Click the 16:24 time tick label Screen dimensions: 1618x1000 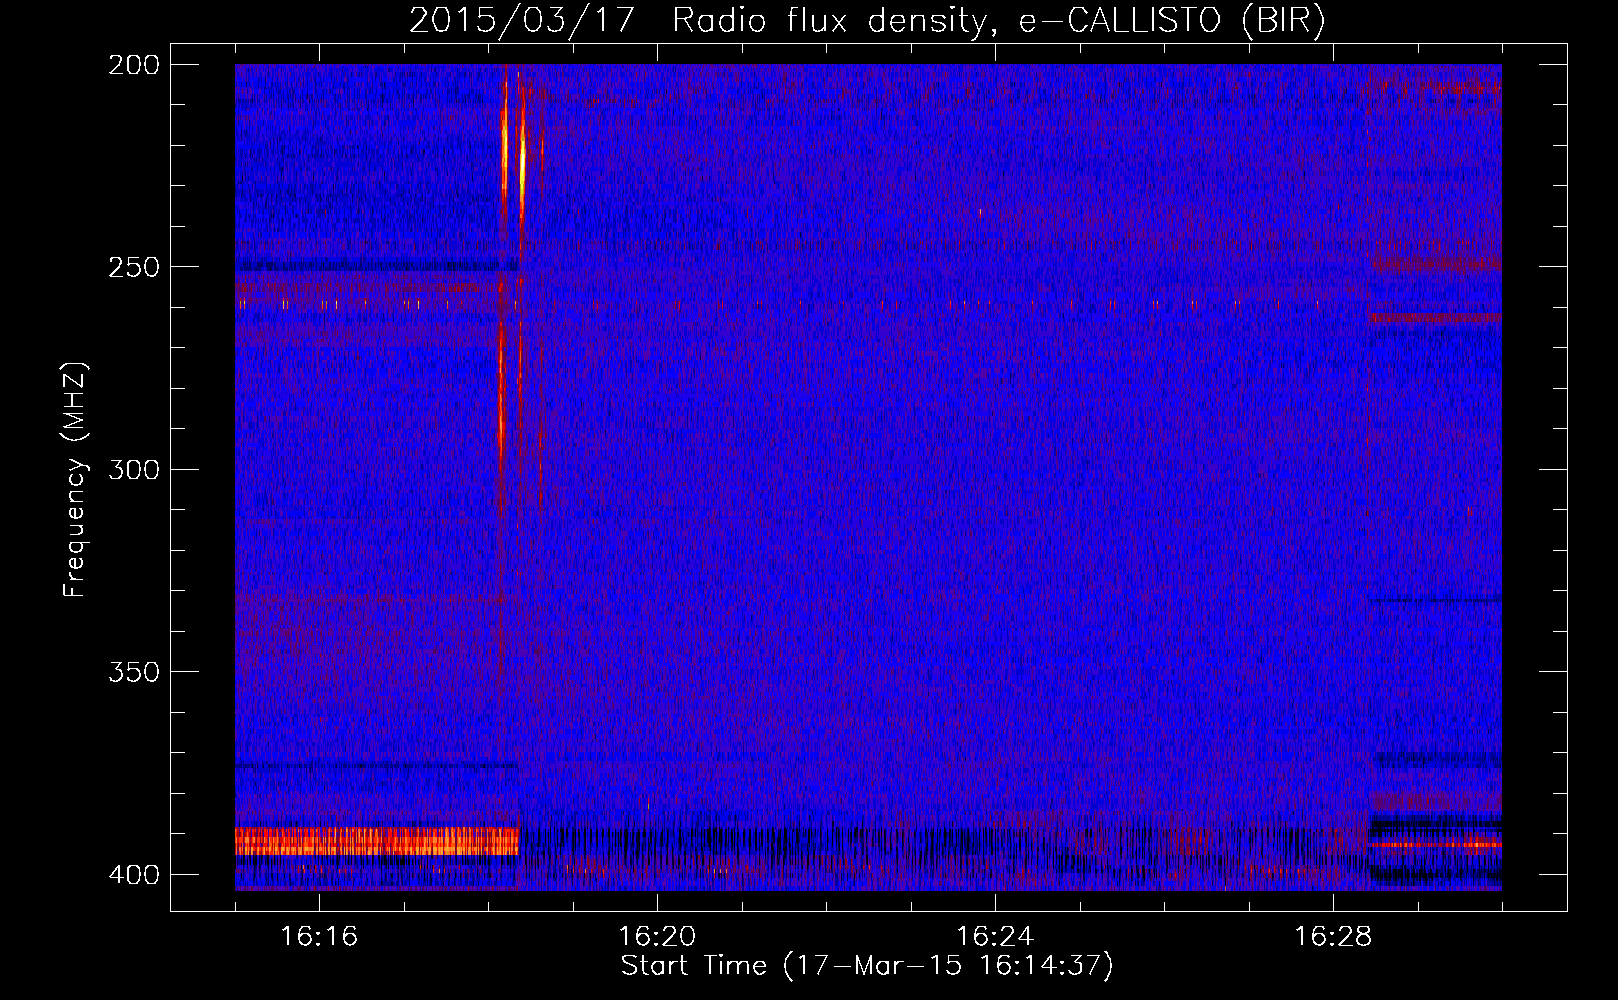click(995, 936)
